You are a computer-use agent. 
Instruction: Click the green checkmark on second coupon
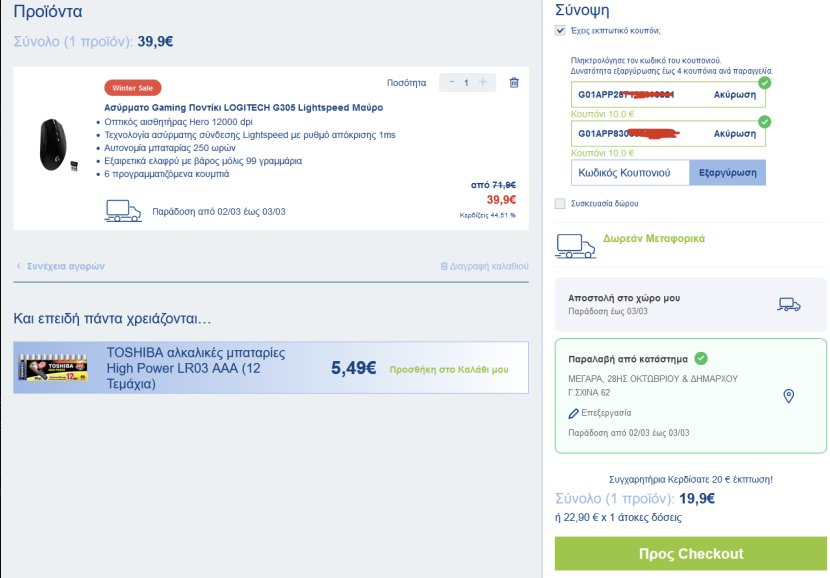[x=764, y=122]
